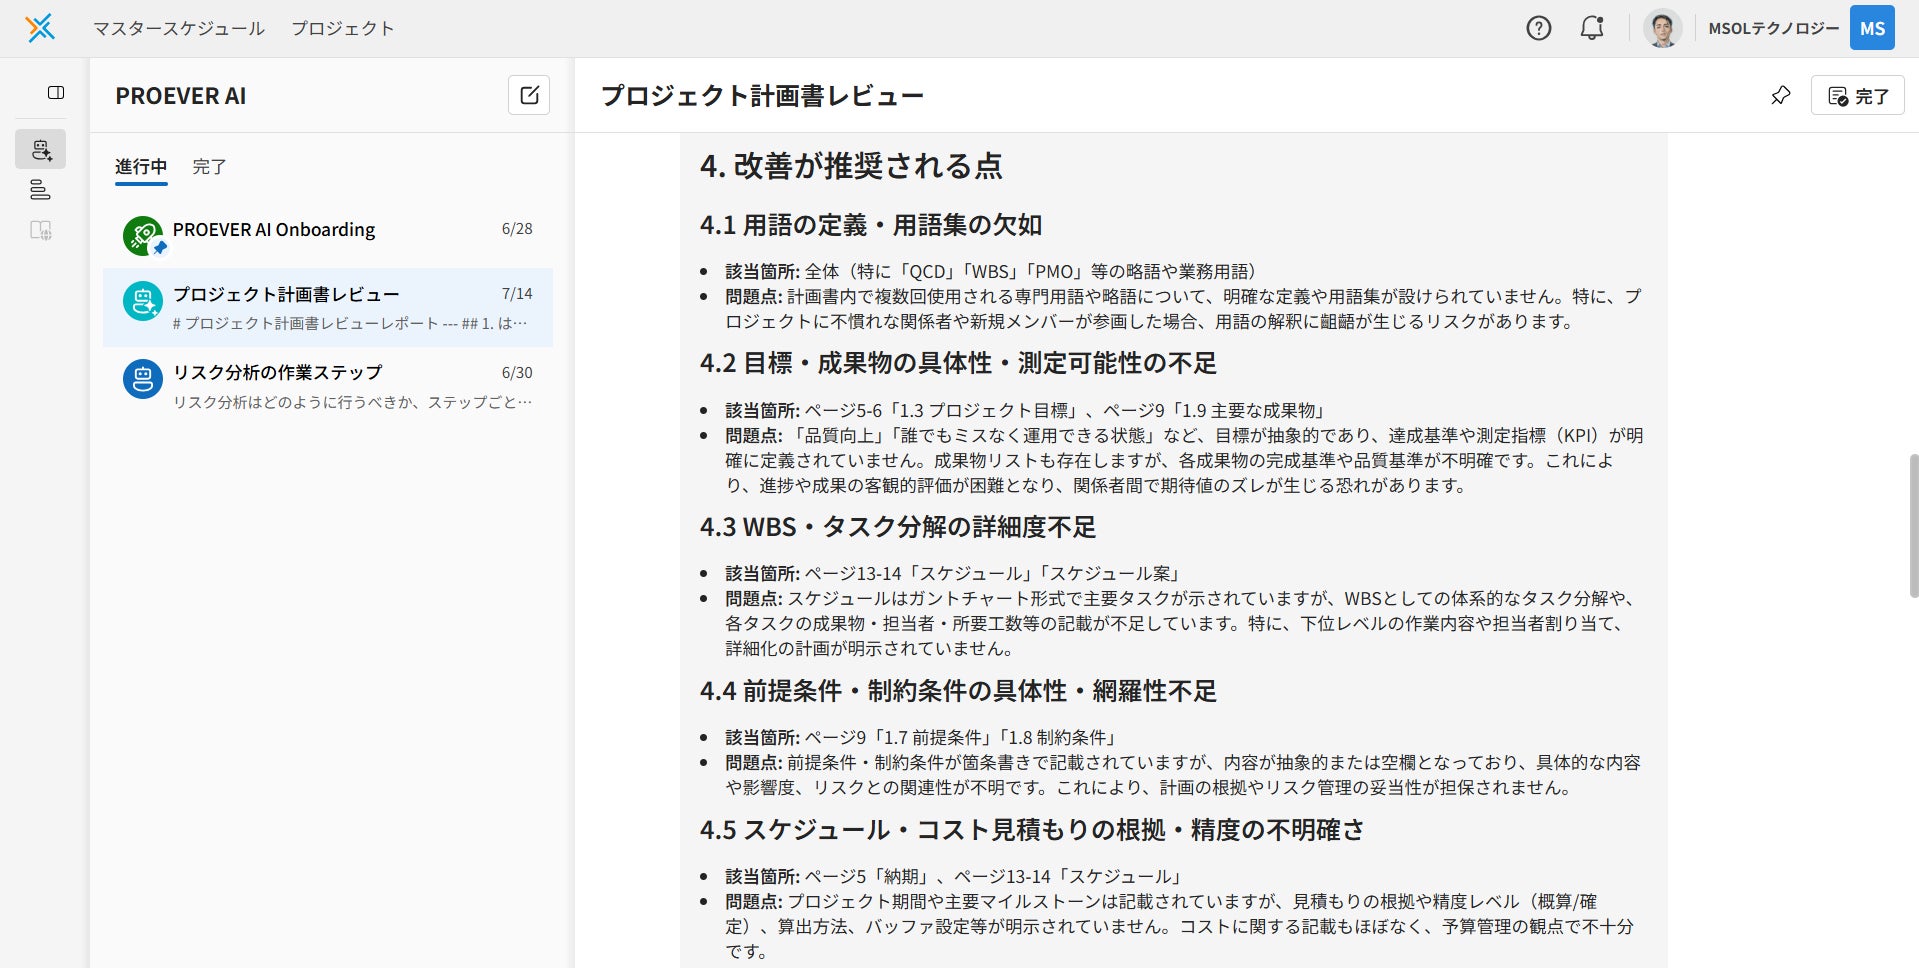Open the help question mark icon
The width and height of the screenshot is (1919, 968).
click(x=1539, y=28)
